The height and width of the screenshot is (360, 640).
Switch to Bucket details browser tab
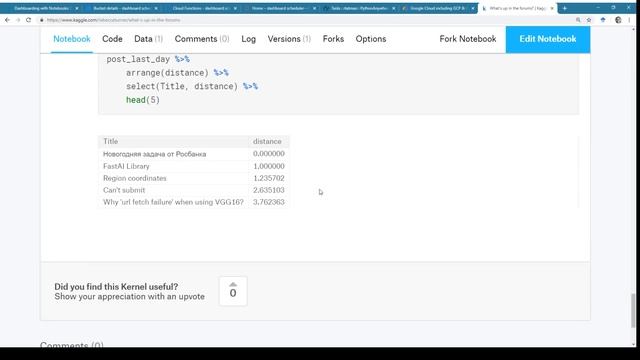click(121, 8)
